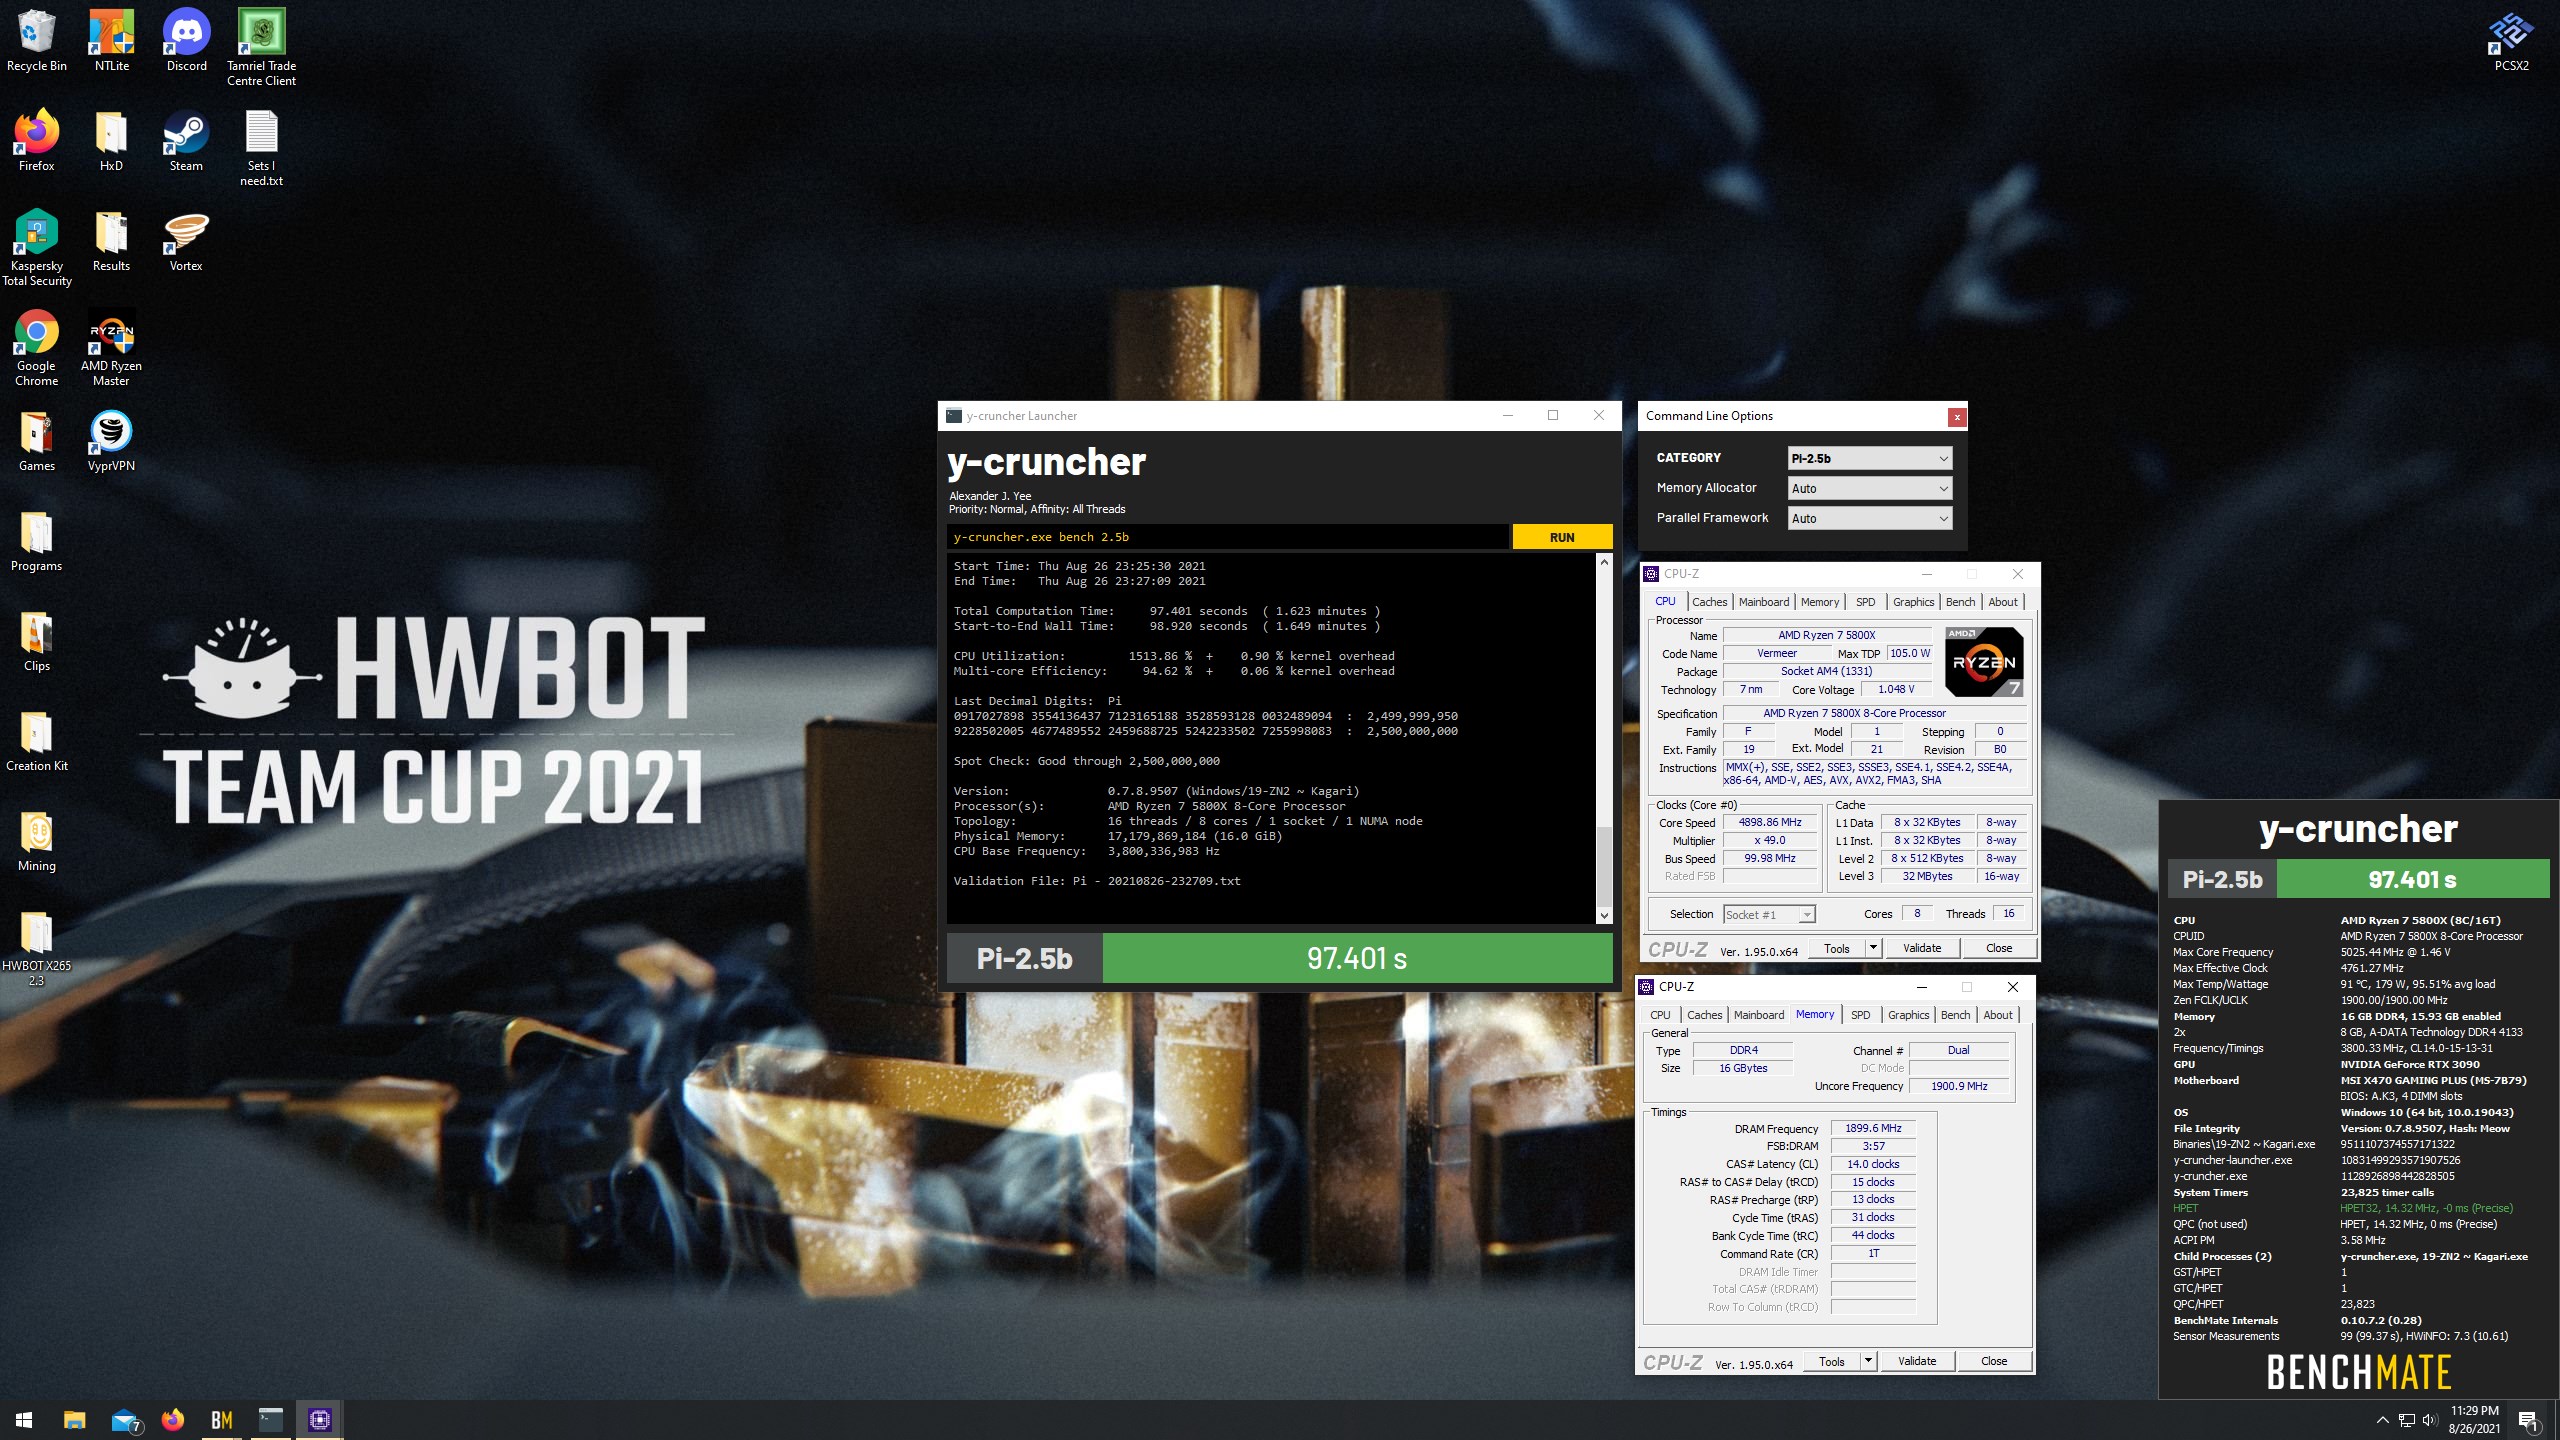The width and height of the screenshot is (2560, 1440).
Task: Click Tools button in lower CPU-Z
Action: pyautogui.click(x=1831, y=1360)
